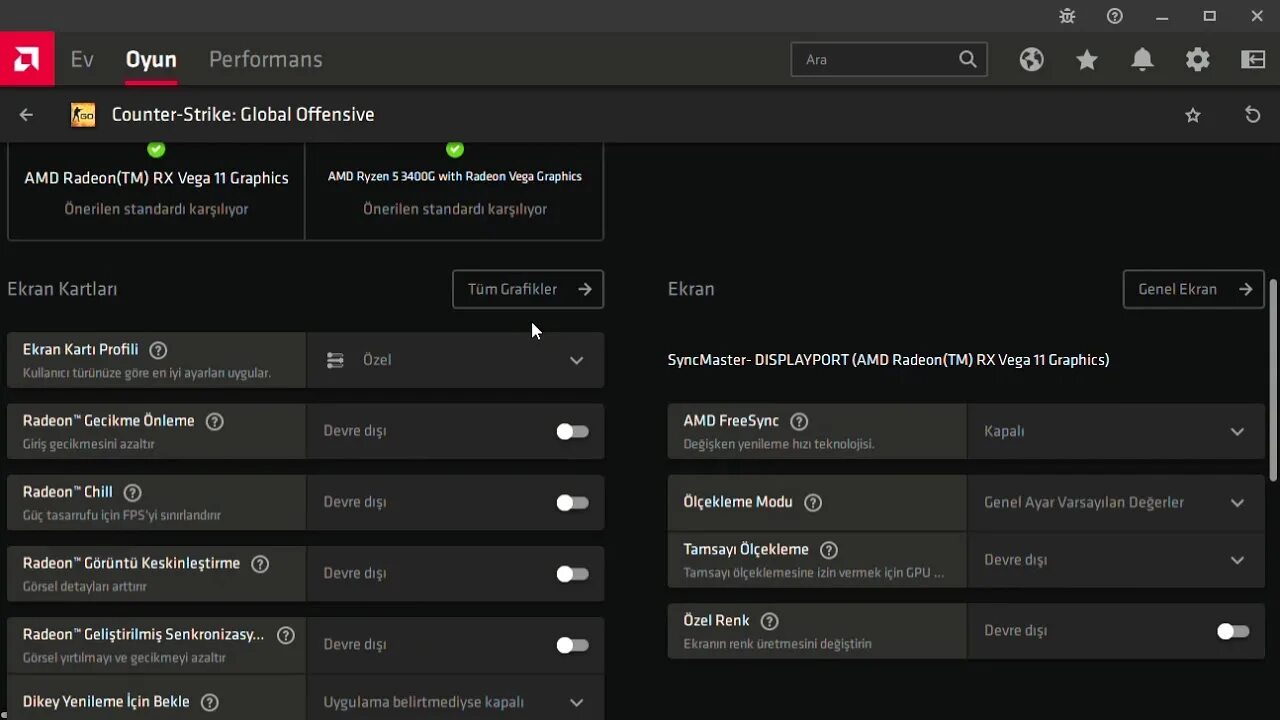Click the GPU green check mark
This screenshot has height=720, width=1280.
click(156, 149)
